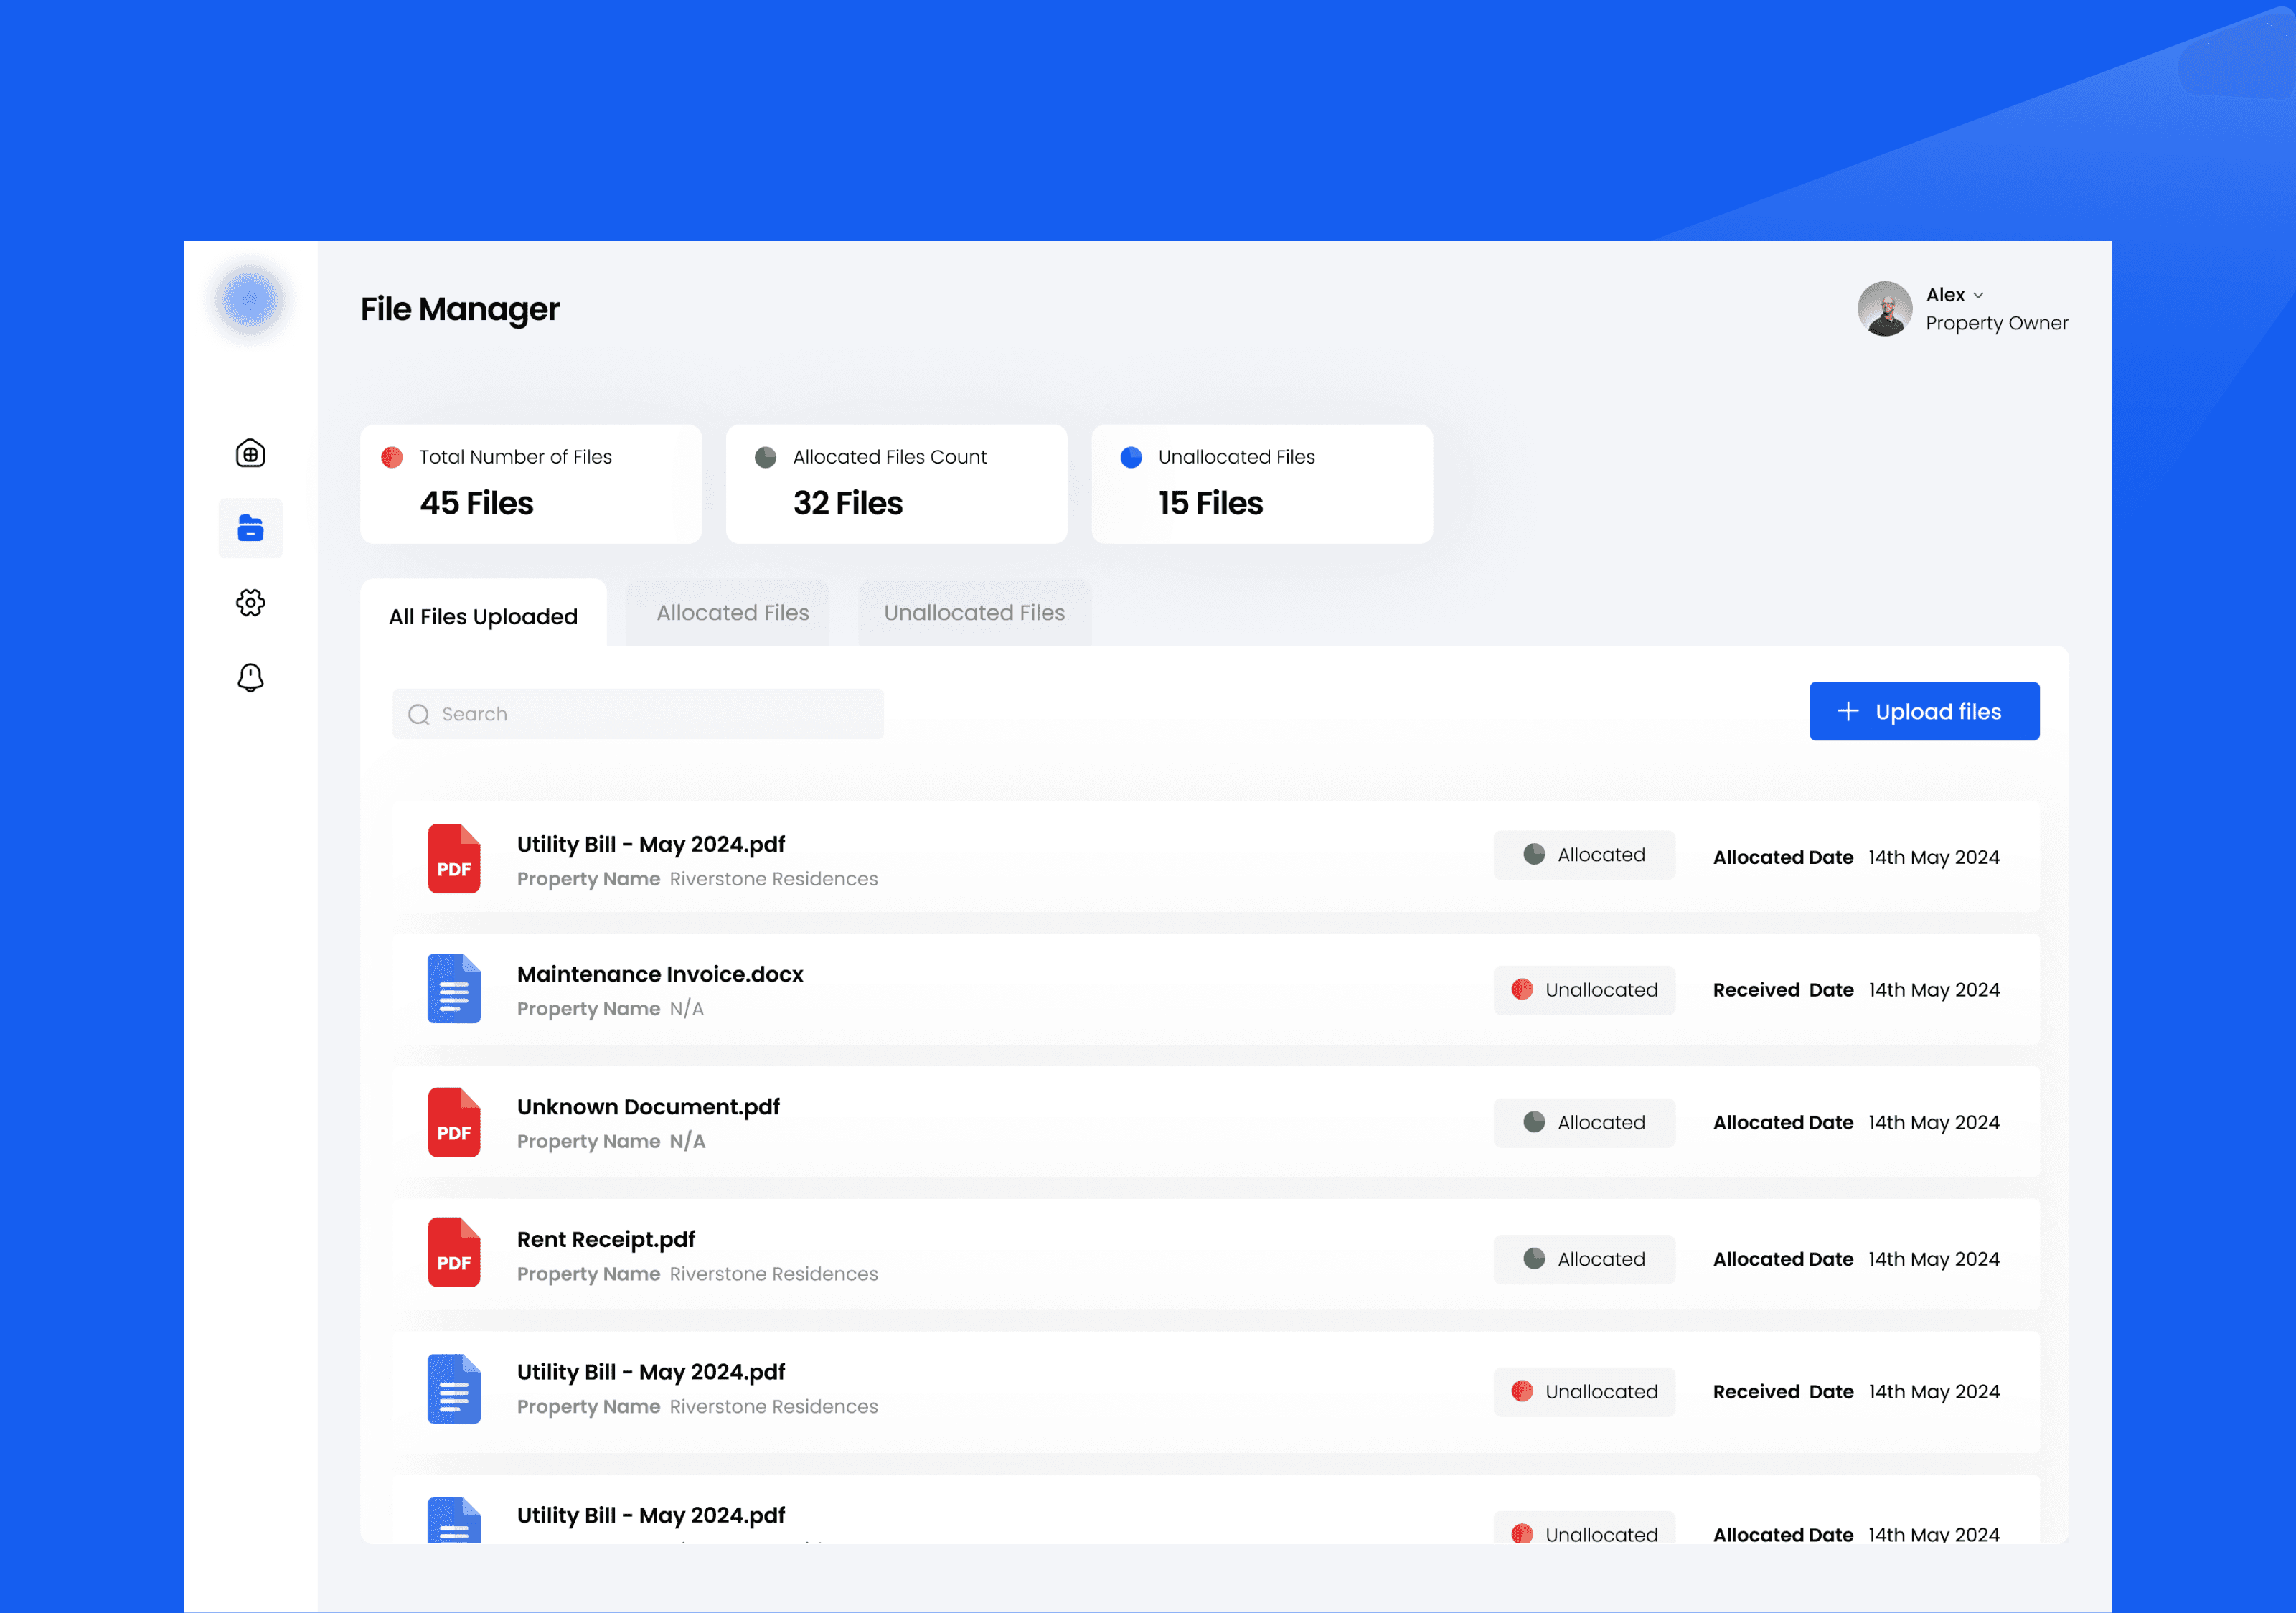Screen dimensions: 2296x1613
Task: Click the Allocated status badge for Rent Receipt.pdf
Action: [x=1583, y=1259]
